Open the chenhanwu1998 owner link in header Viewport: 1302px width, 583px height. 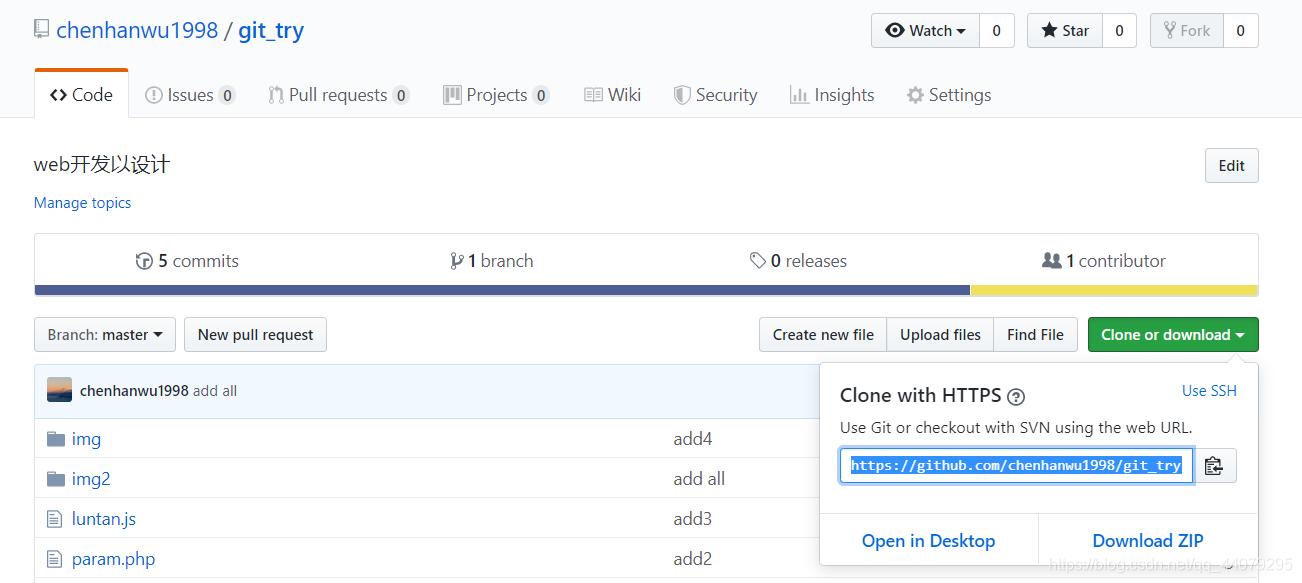(137, 30)
